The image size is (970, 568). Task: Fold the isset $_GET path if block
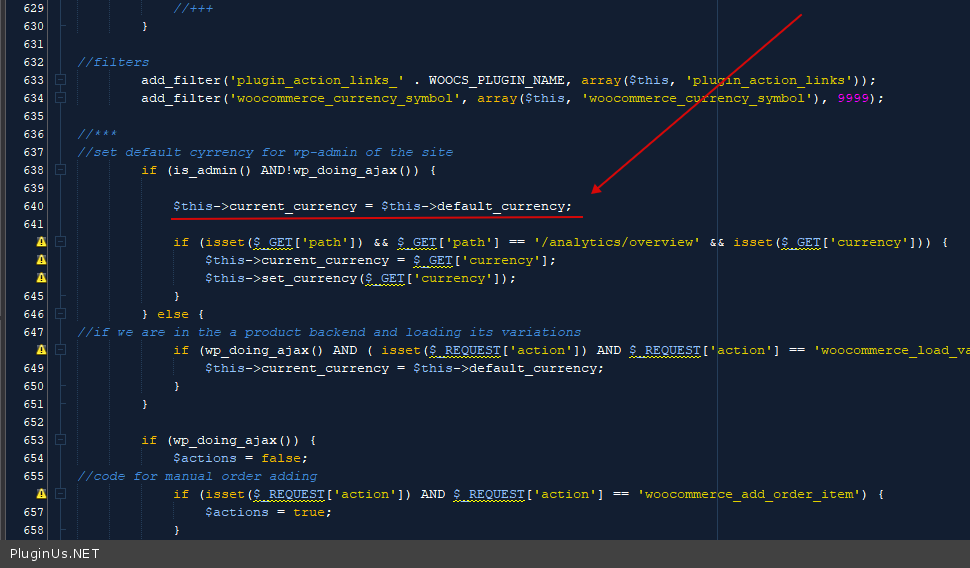pos(61,242)
